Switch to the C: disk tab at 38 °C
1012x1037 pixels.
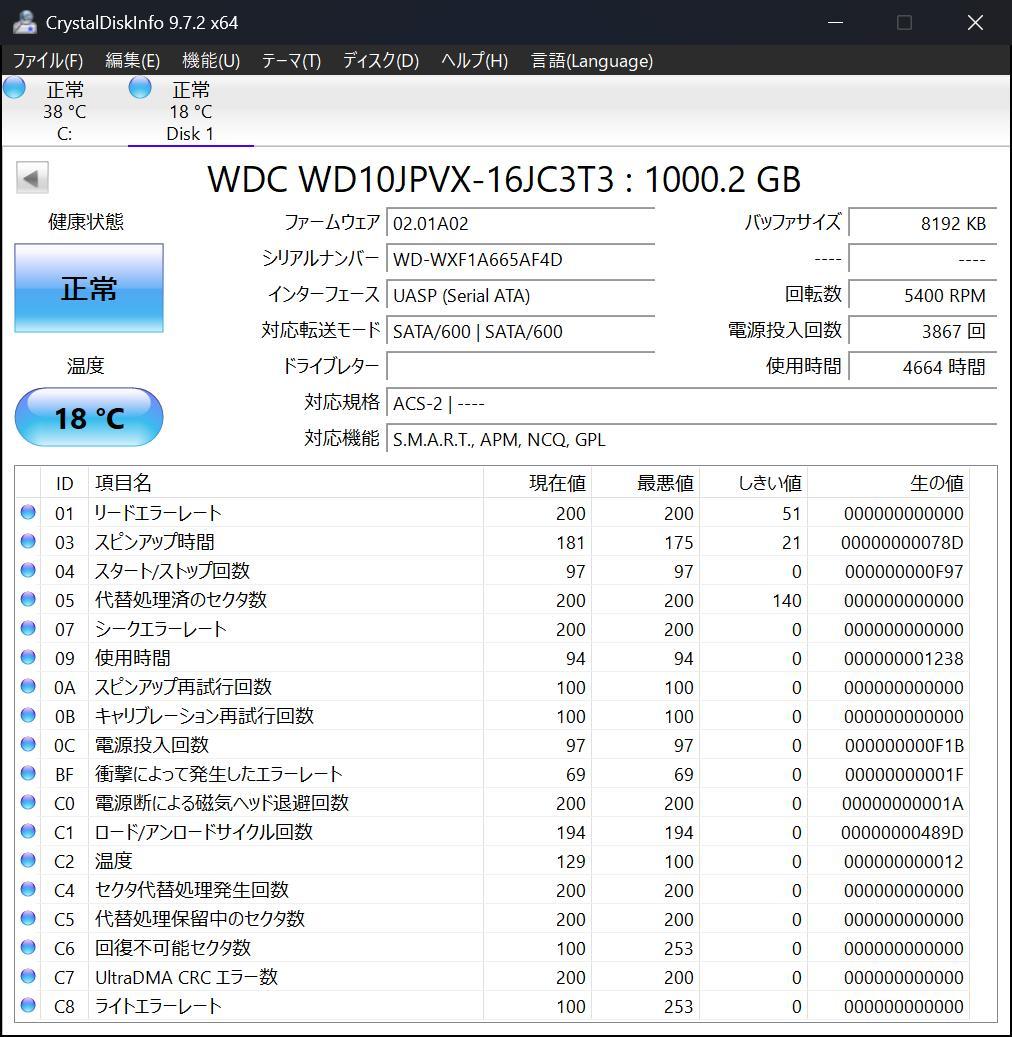(x=63, y=110)
